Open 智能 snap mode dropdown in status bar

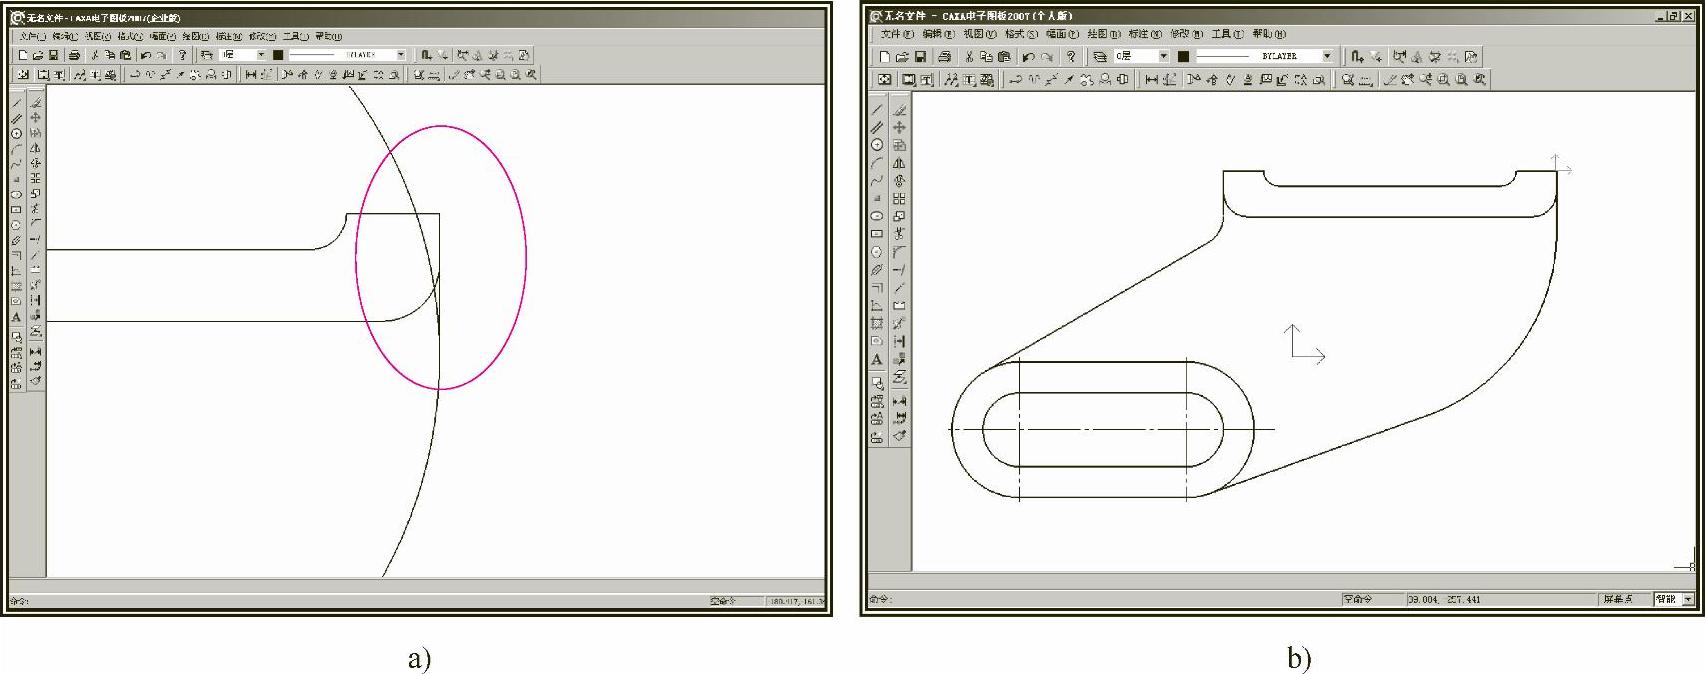1688,599
